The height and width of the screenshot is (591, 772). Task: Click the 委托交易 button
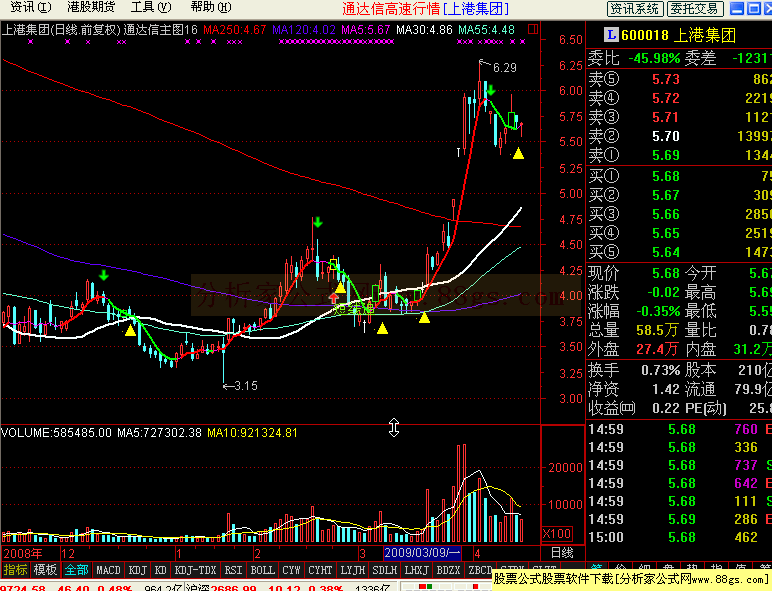click(x=695, y=8)
